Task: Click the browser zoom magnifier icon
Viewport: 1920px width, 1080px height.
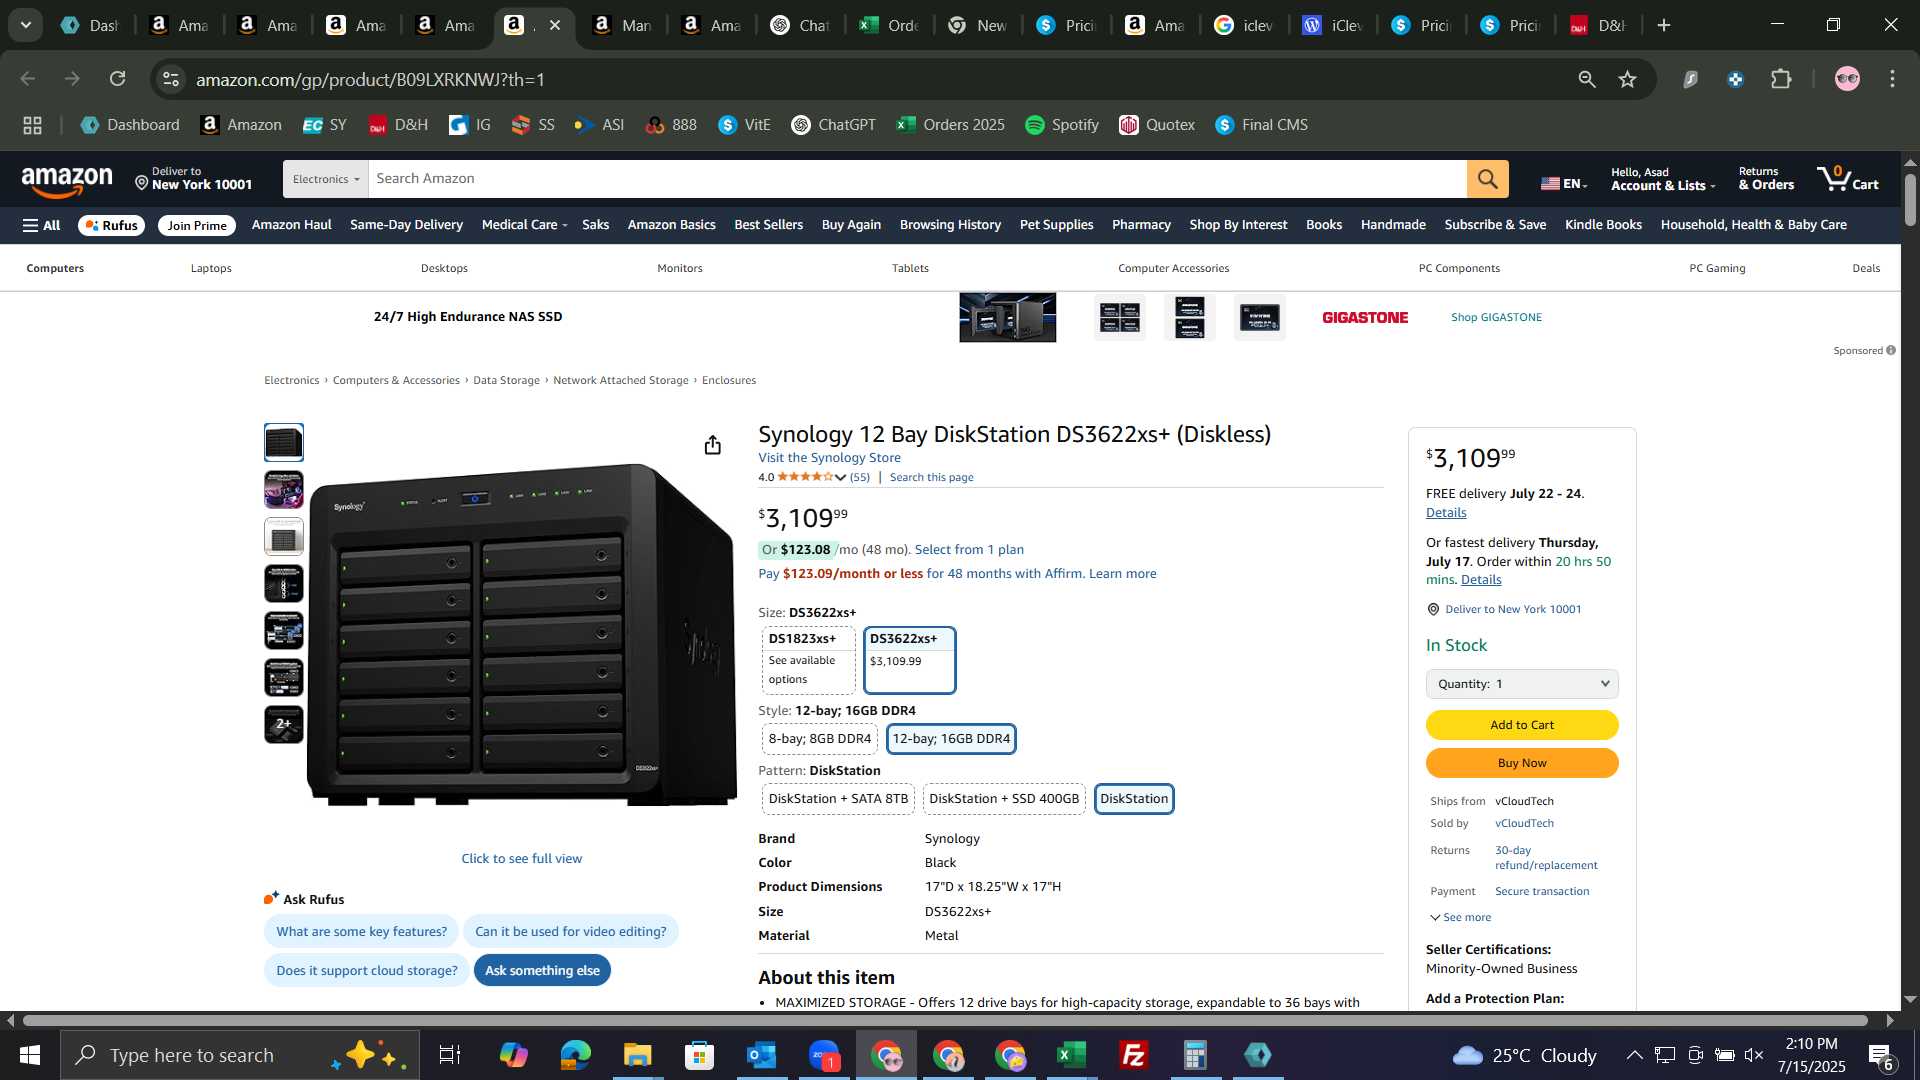Action: coord(1586,79)
